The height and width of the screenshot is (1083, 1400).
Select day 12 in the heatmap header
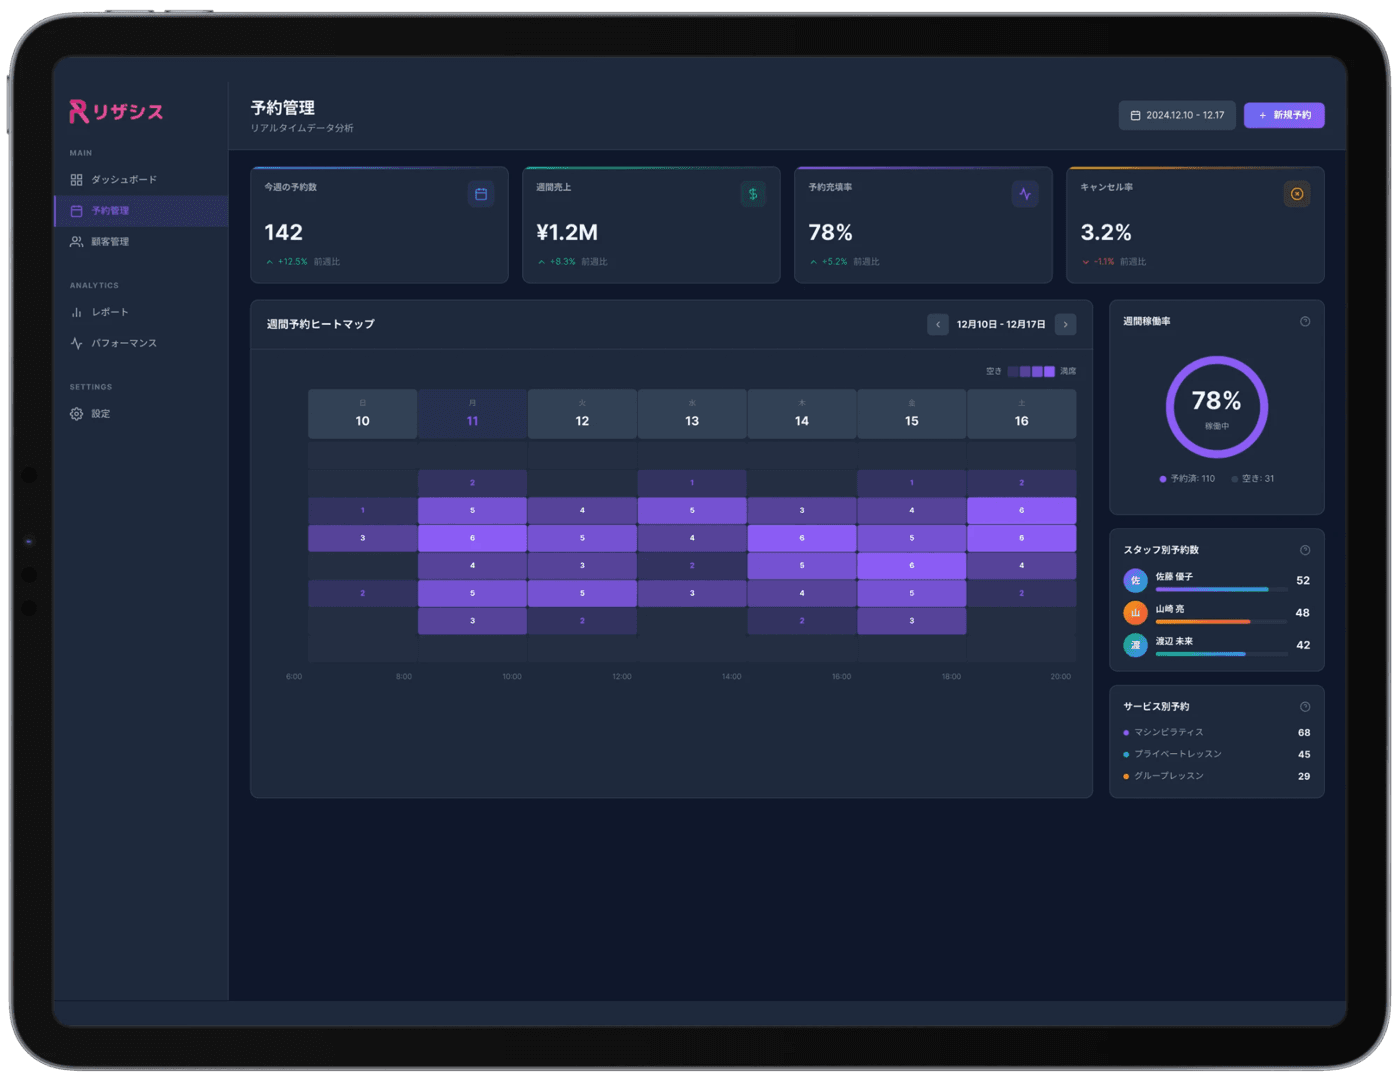[582, 414]
